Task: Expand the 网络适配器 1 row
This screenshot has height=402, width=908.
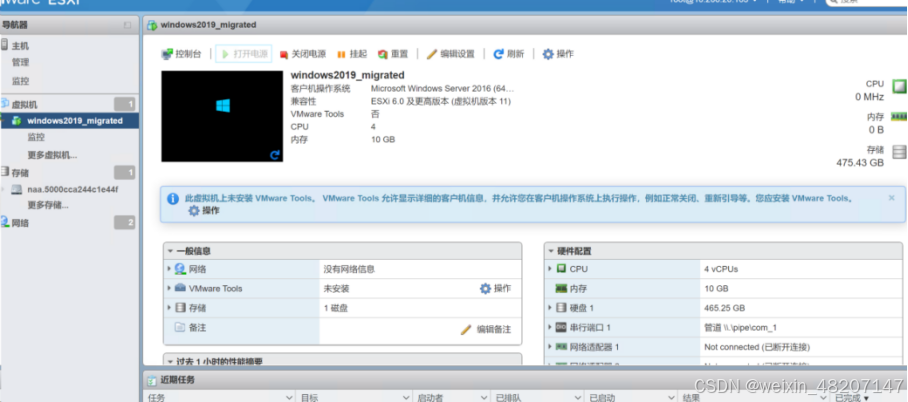Action: [550, 346]
